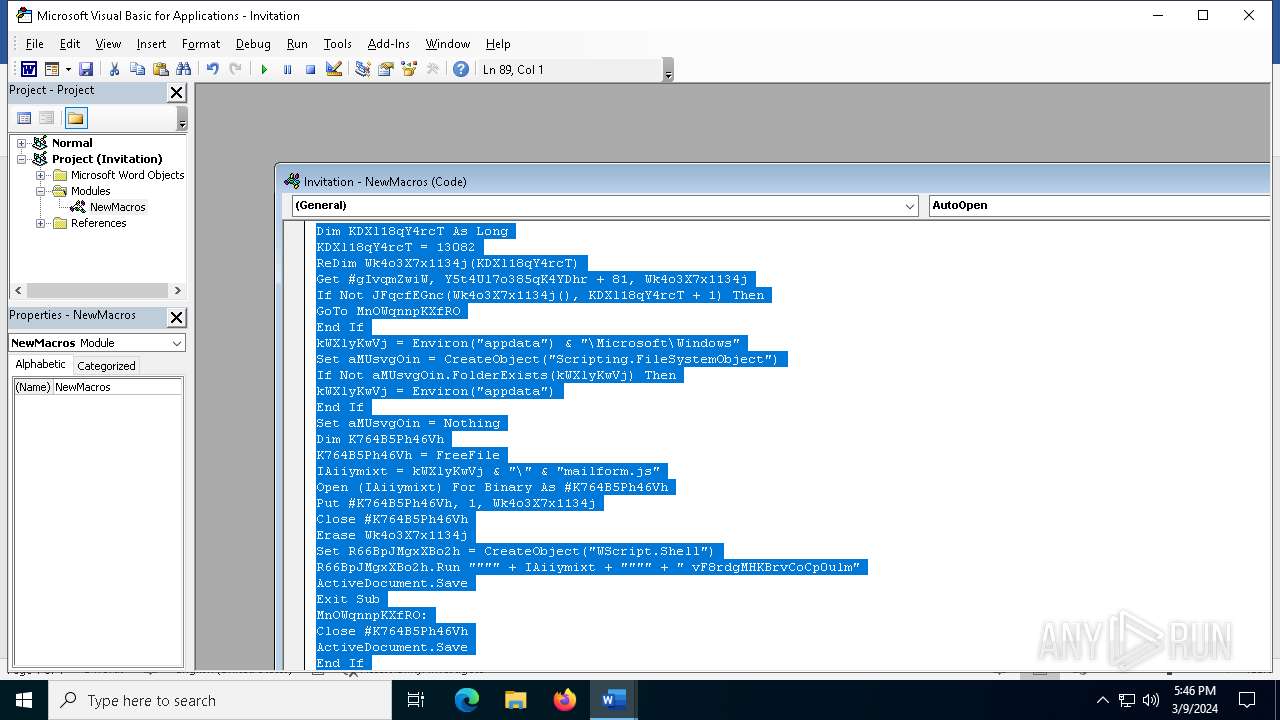
Task: Open Find with binoculars icon
Action: [183, 69]
